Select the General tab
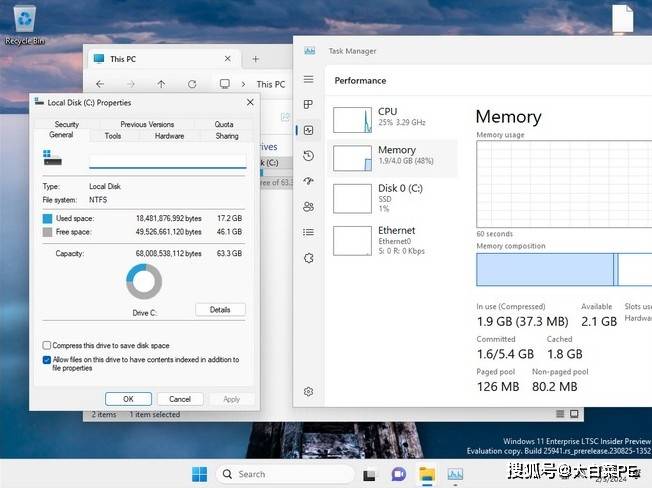 [x=61, y=135]
